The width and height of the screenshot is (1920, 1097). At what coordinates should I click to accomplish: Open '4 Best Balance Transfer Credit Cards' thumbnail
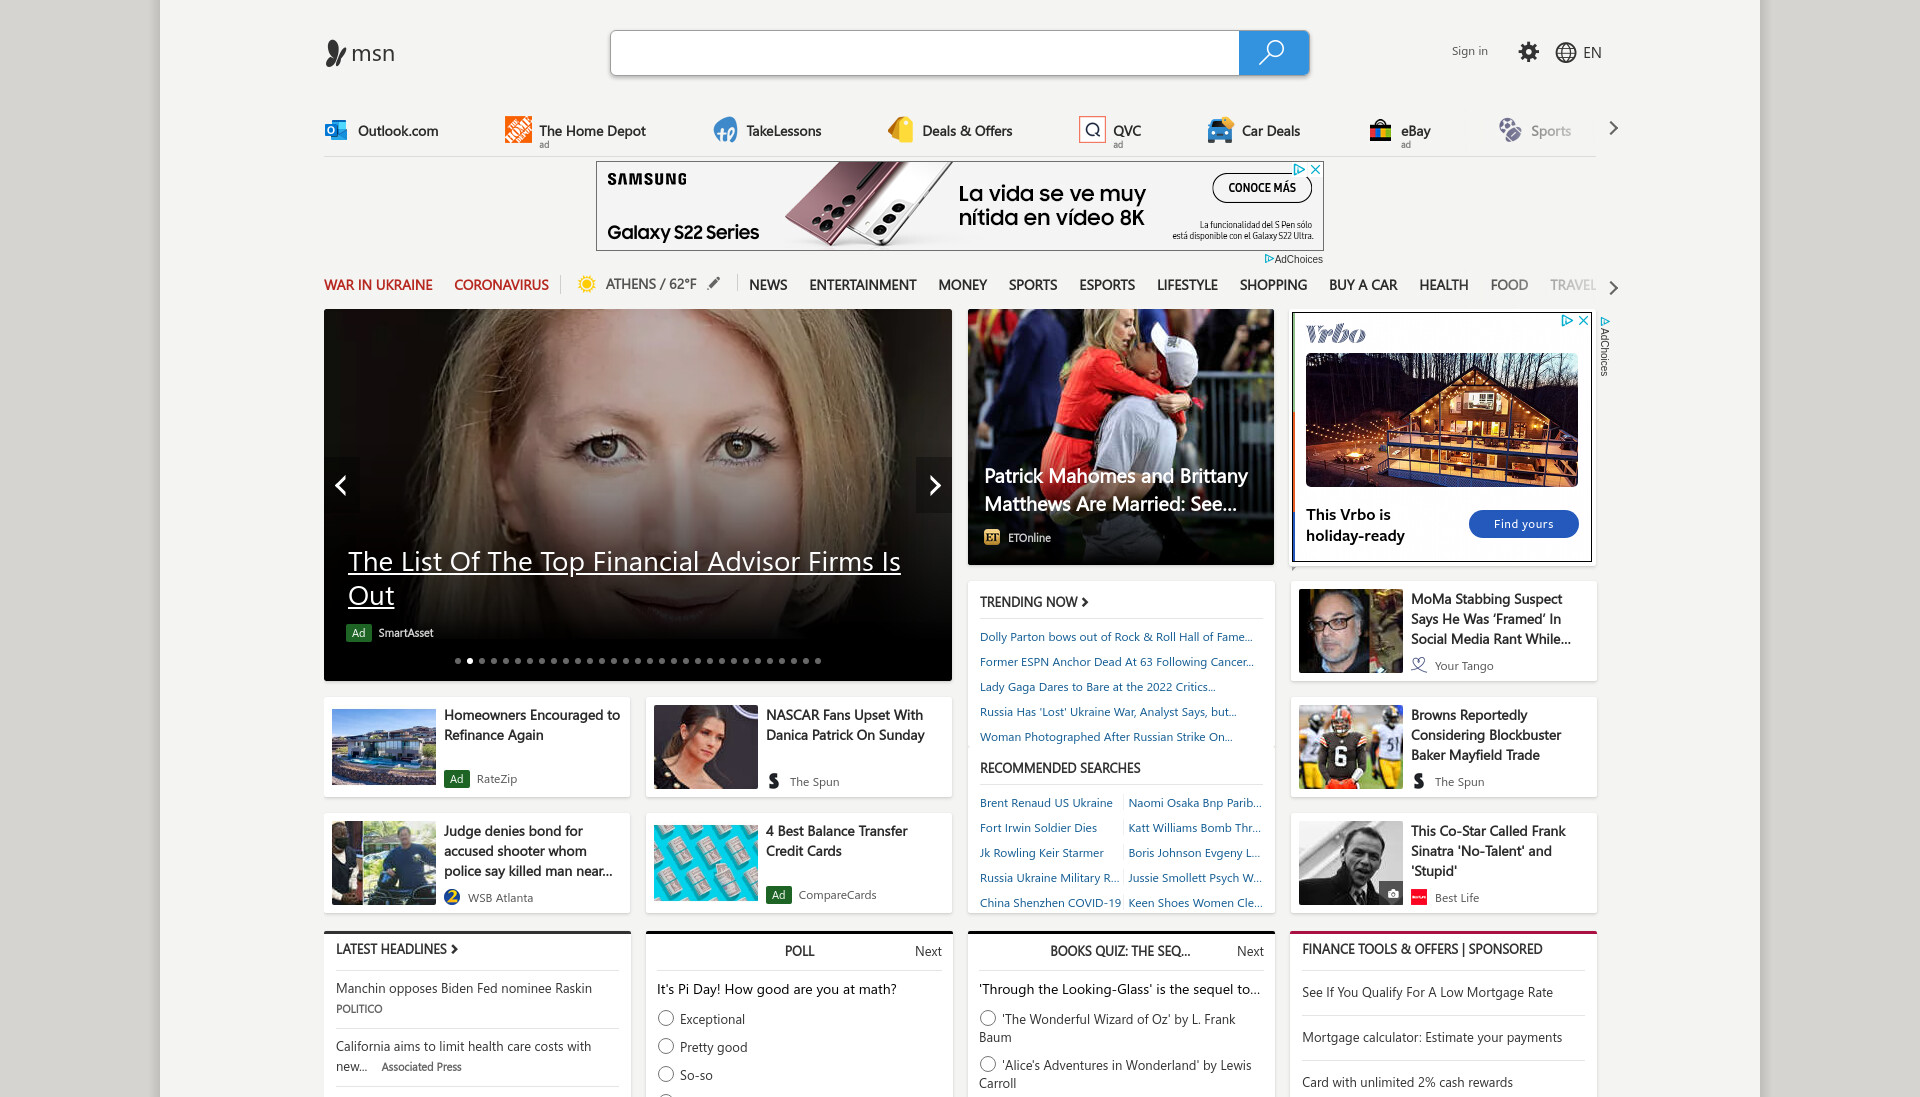click(705, 863)
